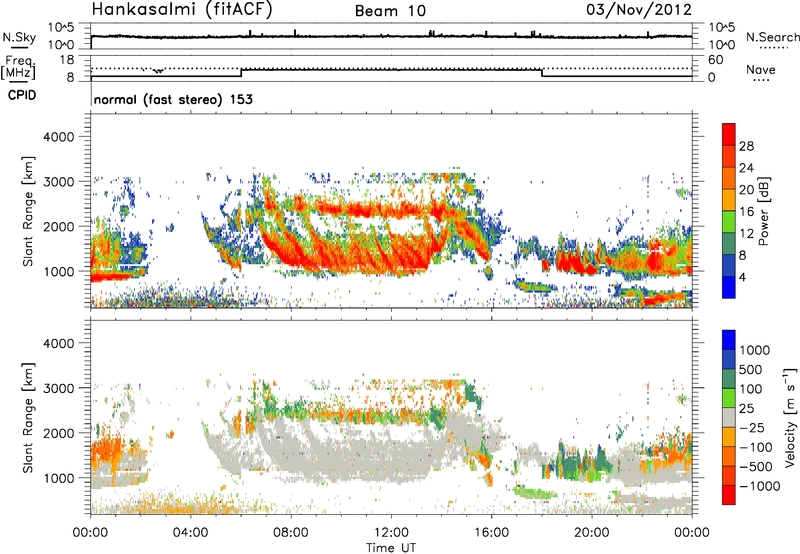Image resolution: width=800 pixels, height=554 pixels.
Task: Click the '12:00' time axis label
Action: [x=391, y=533]
